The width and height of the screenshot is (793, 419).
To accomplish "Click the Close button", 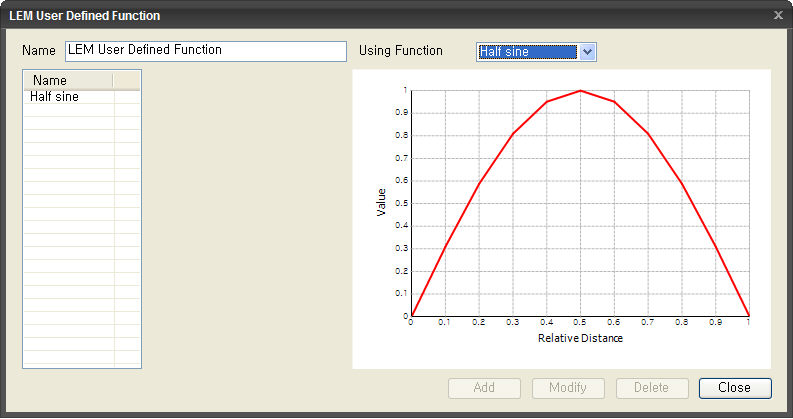I will pyautogui.click(x=735, y=388).
